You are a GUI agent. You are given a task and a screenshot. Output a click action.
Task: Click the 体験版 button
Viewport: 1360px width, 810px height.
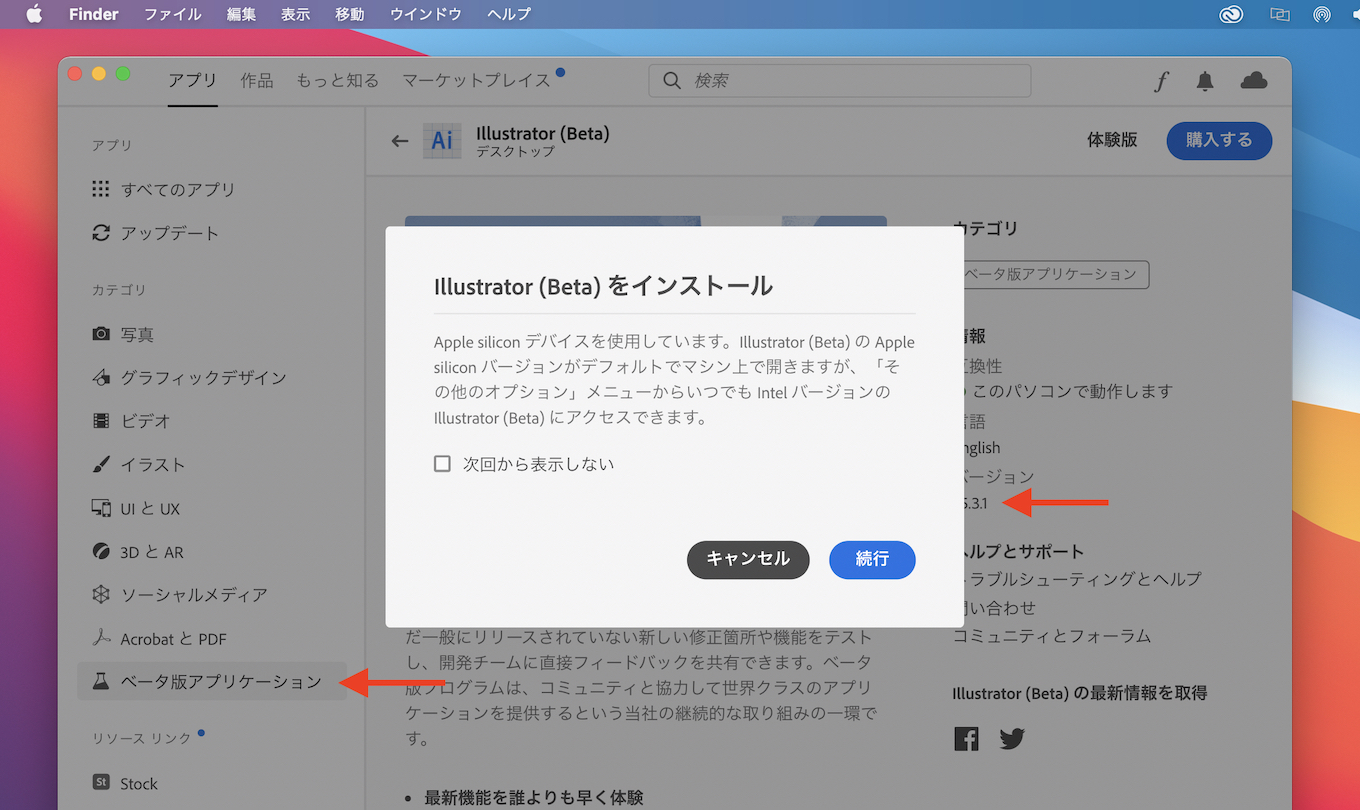(x=1112, y=140)
